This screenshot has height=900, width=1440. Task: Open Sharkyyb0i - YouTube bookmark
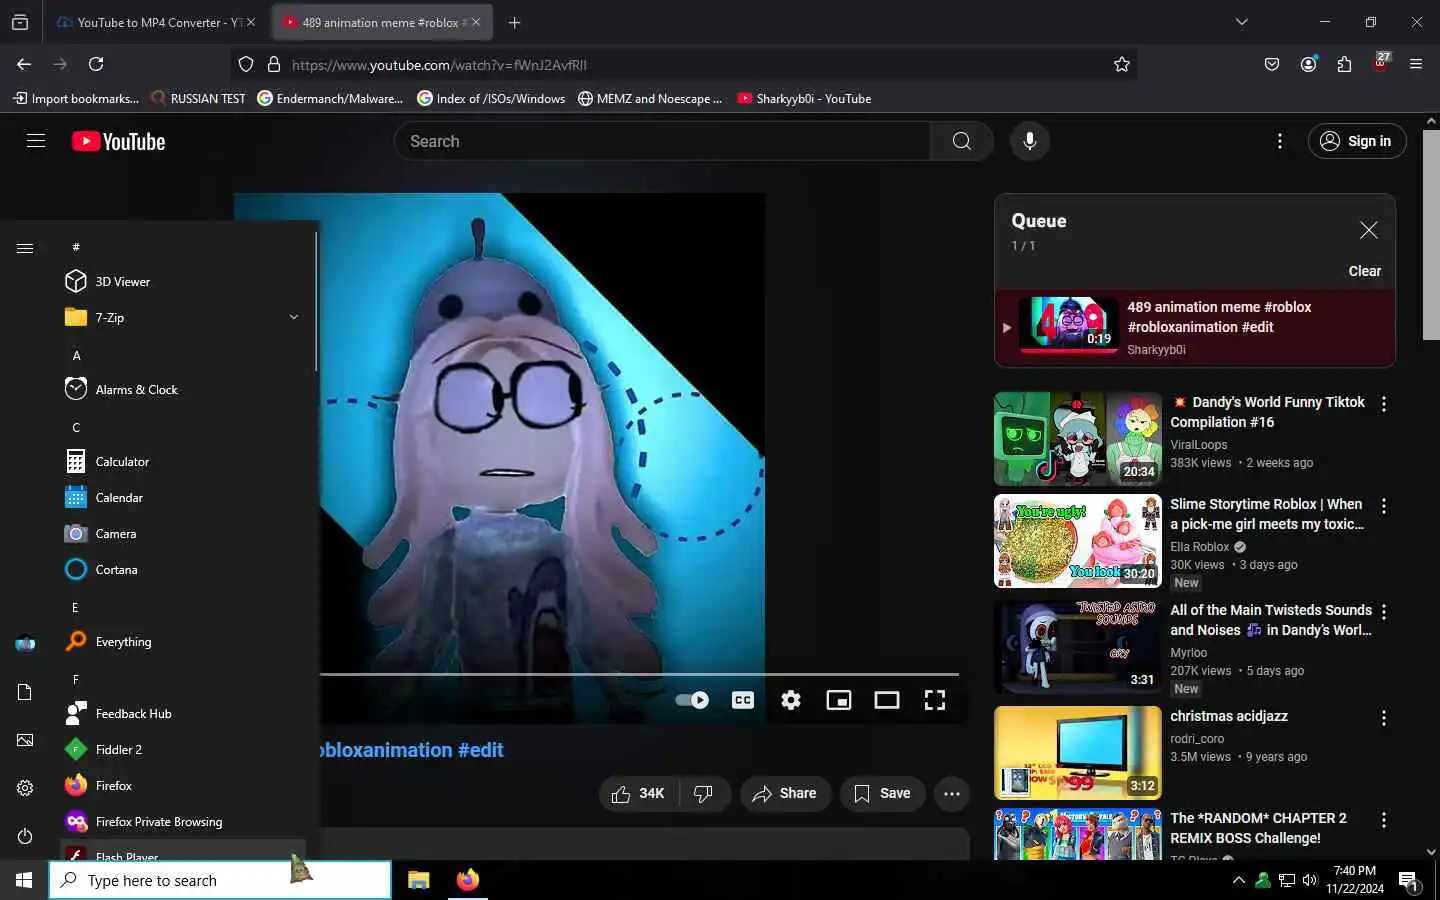(804, 98)
